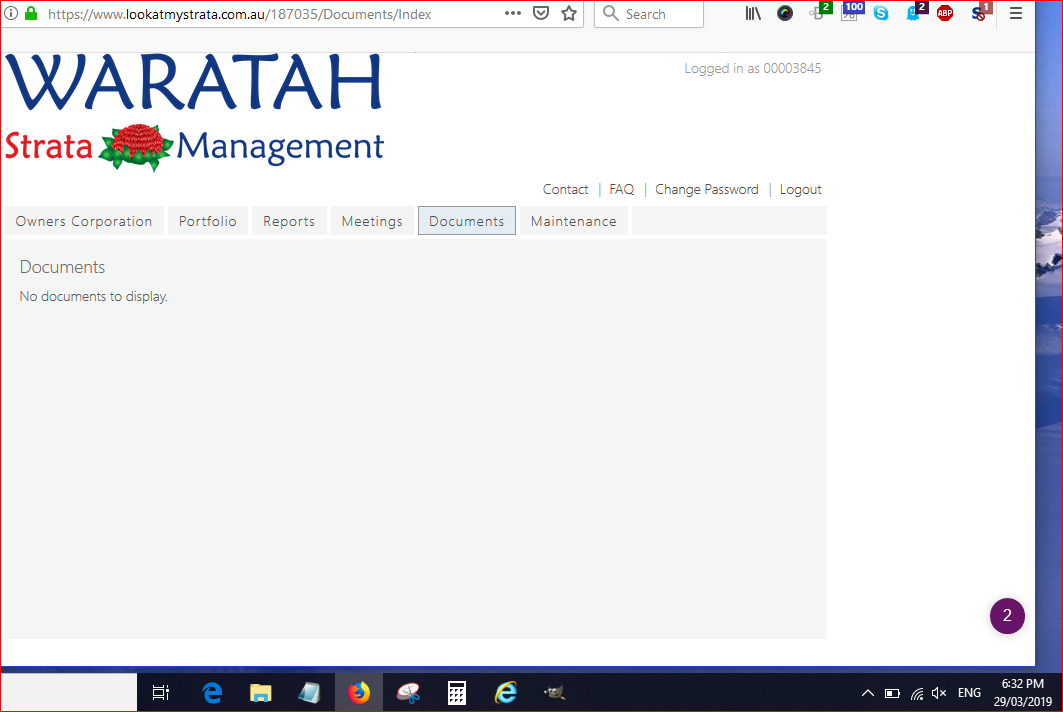
Task: Open the Snipping Tool on taskbar
Action: [408, 692]
